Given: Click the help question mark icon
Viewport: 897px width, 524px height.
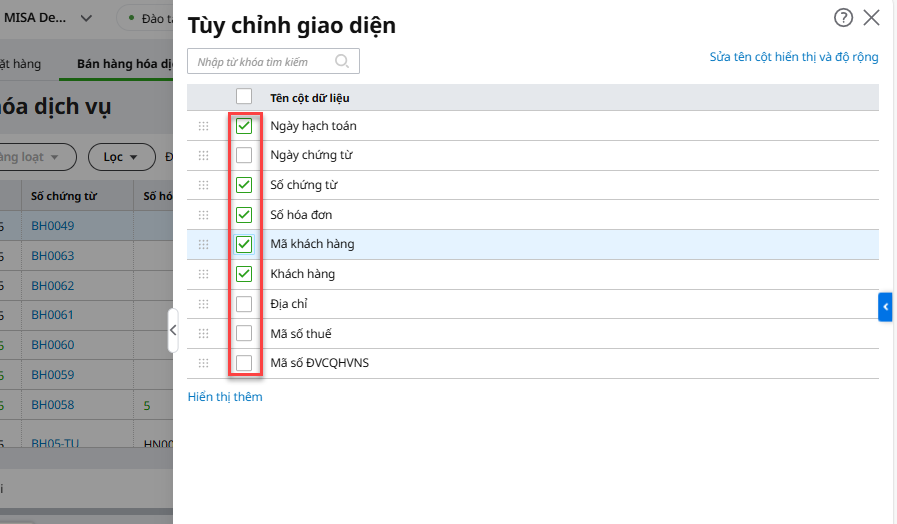Looking at the screenshot, I should pyautogui.click(x=844, y=17).
